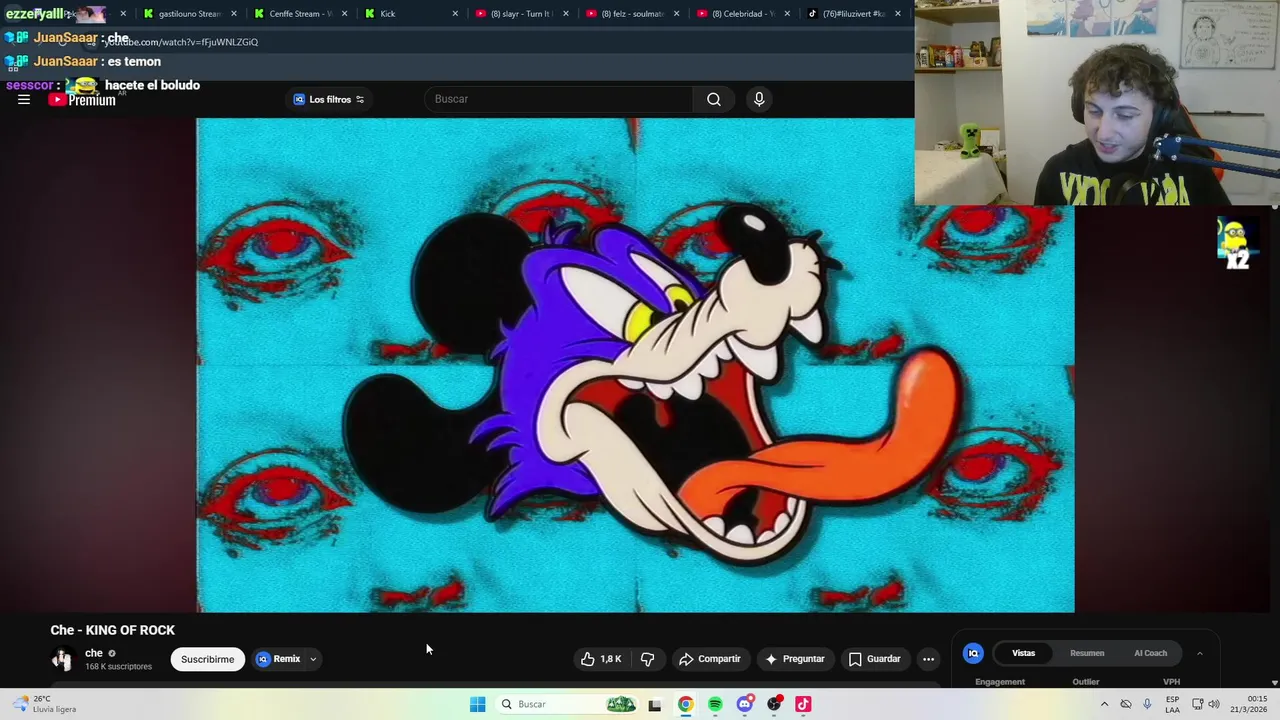Click the Windows taskbar Buscar search box
Image resolution: width=1280 pixels, height=720 pixels.
coord(566,704)
